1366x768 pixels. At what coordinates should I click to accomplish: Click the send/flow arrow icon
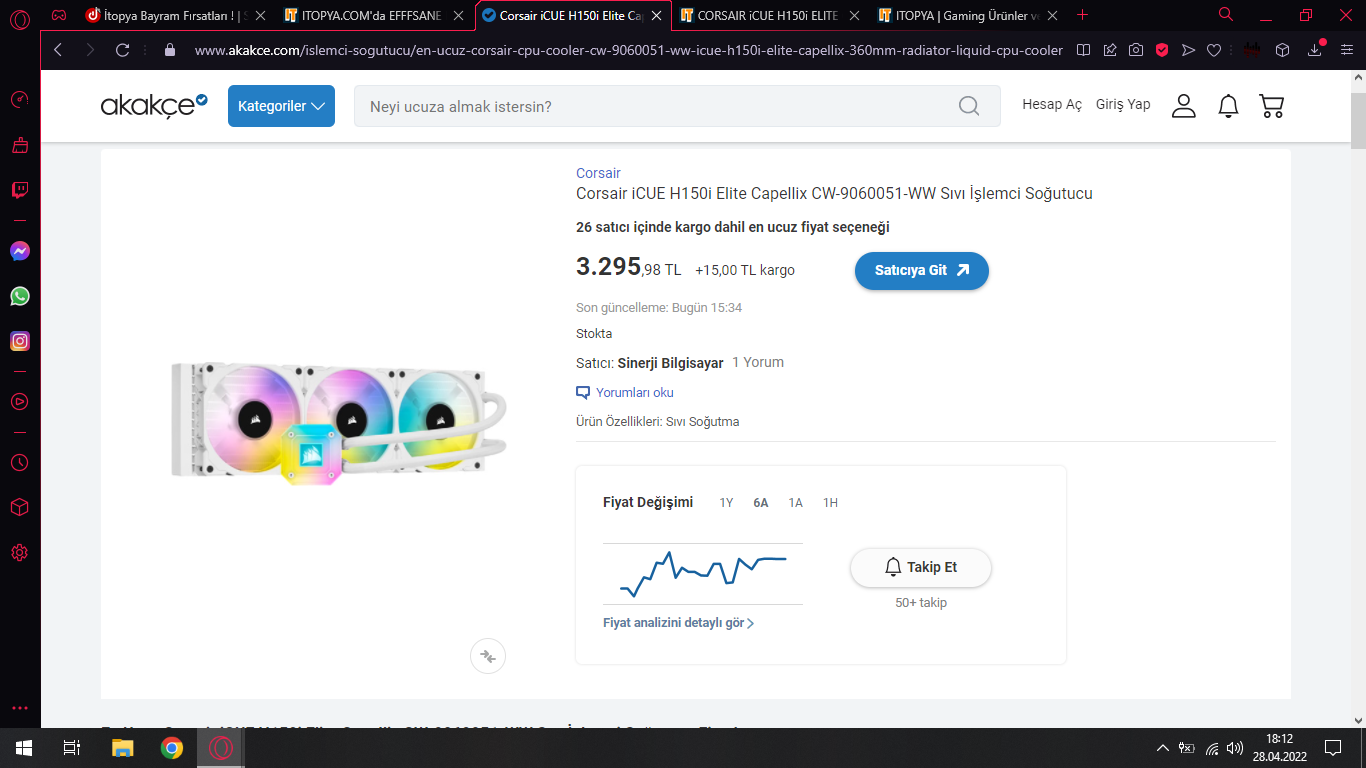click(x=1188, y=50)
